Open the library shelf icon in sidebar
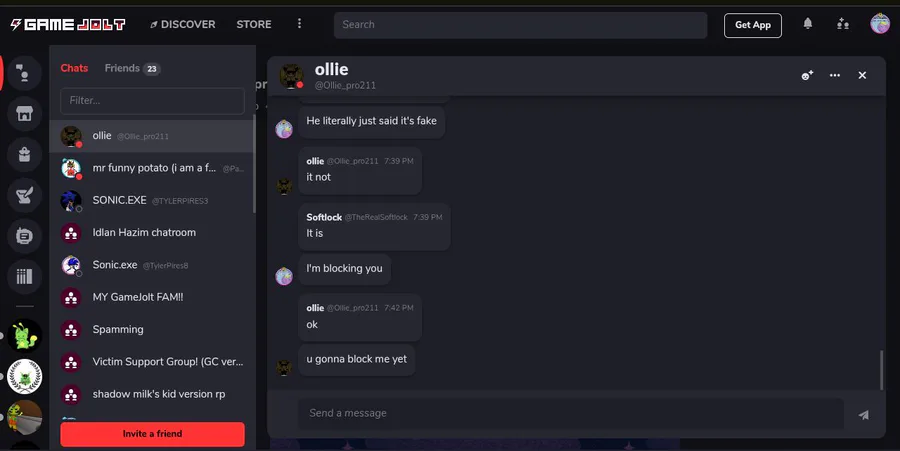 (24, 277)
